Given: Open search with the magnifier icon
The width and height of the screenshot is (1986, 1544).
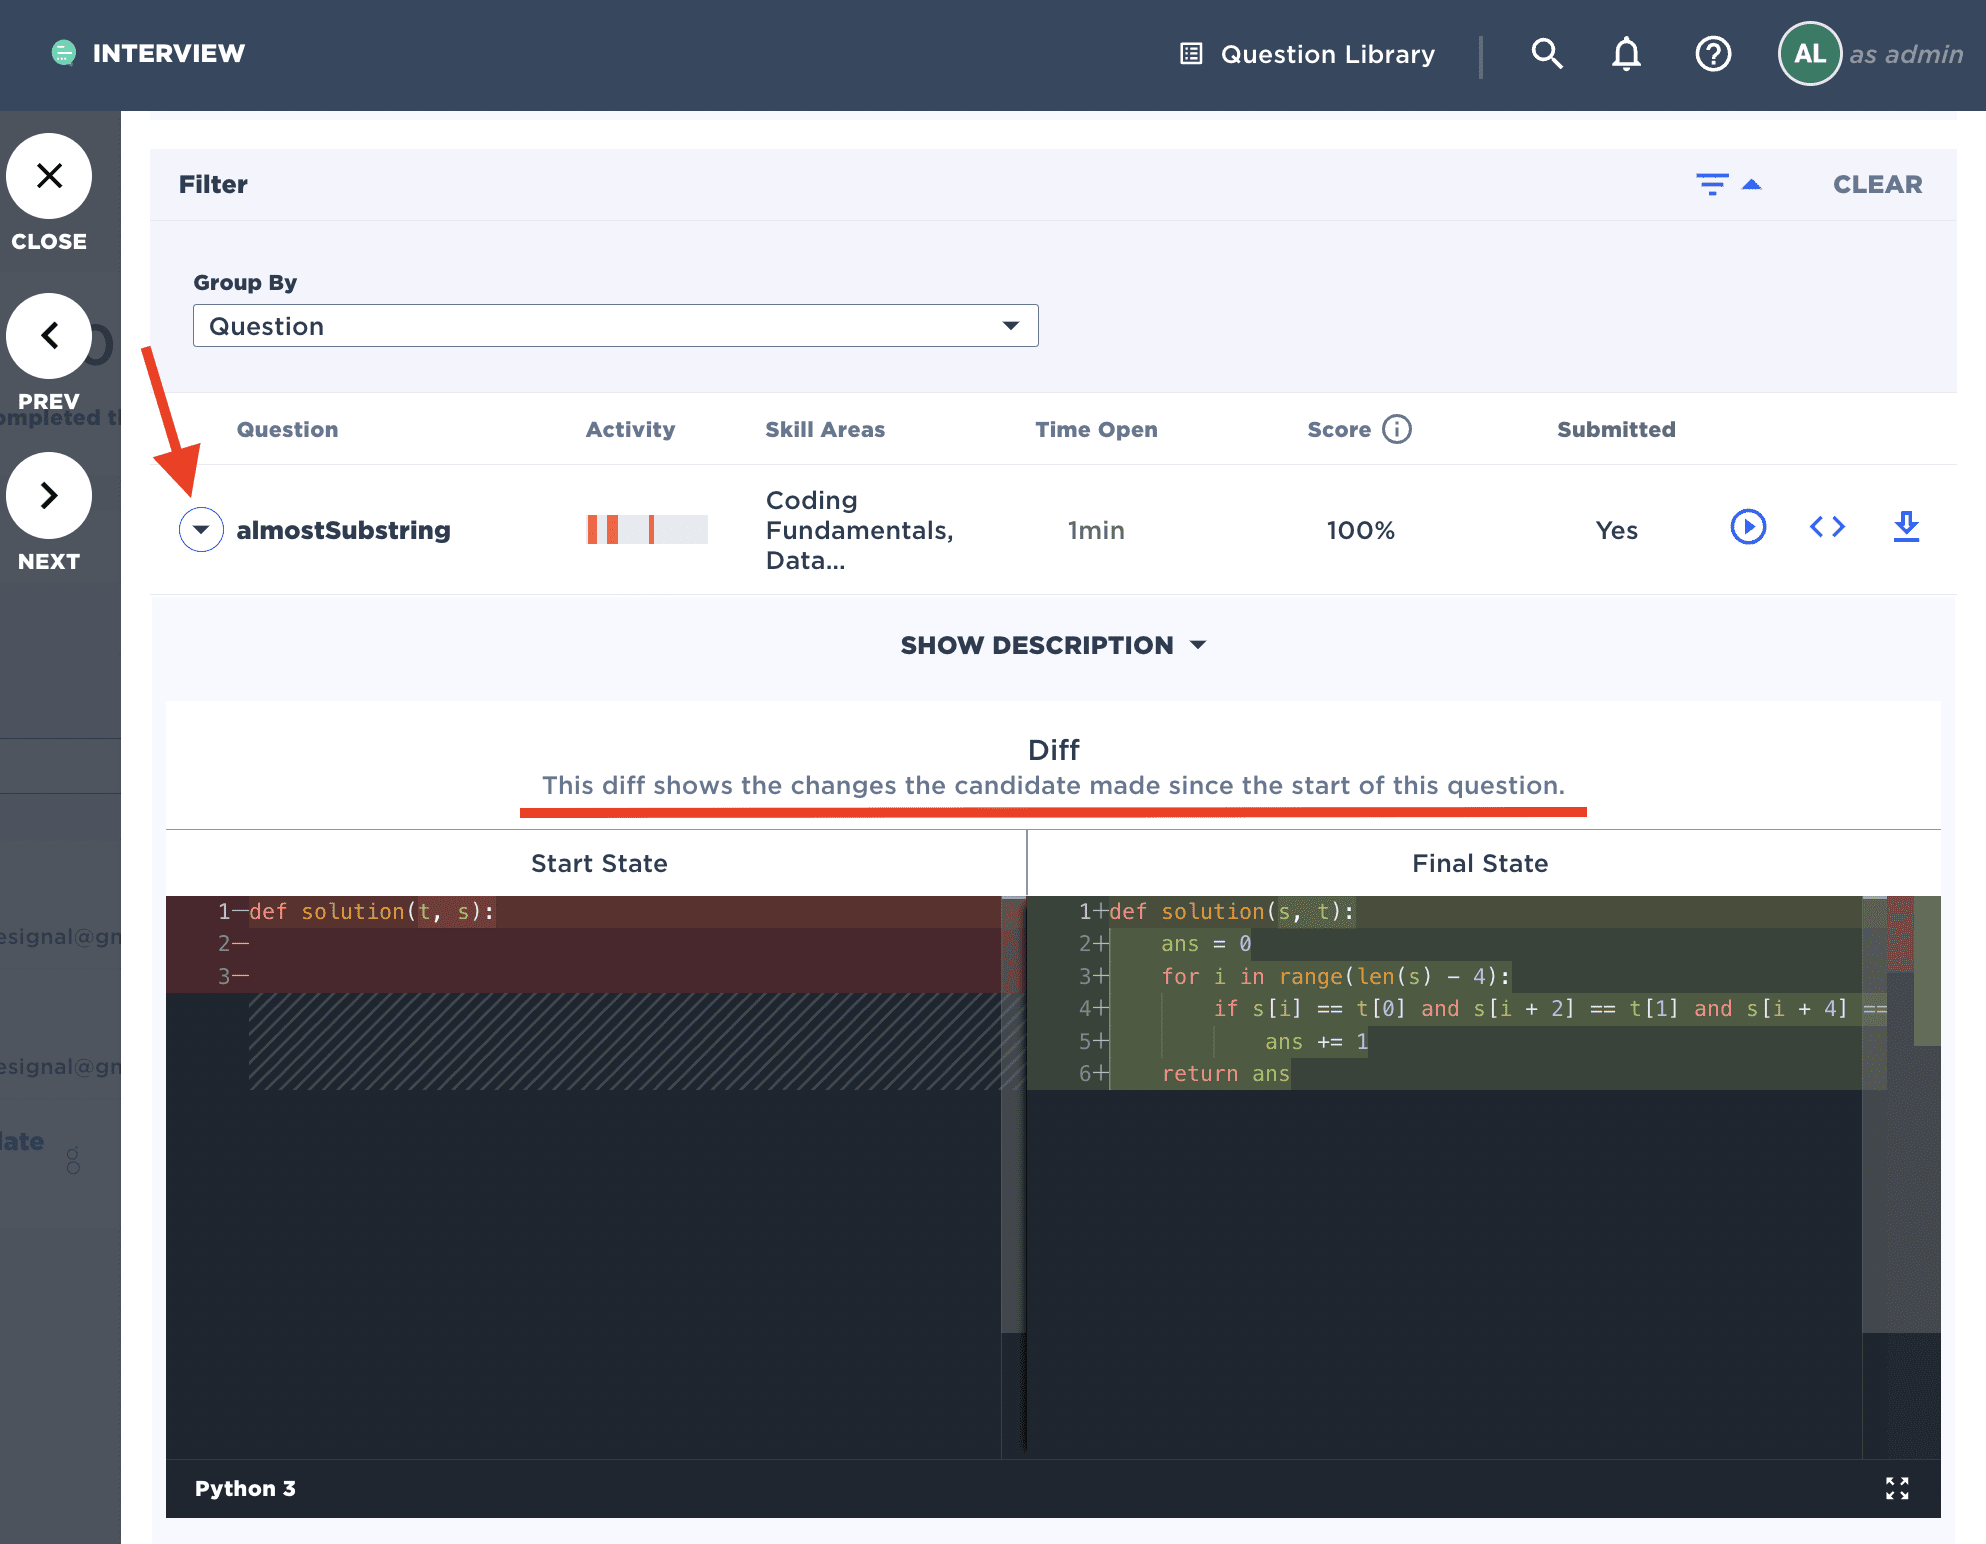Looking at the screenshot, I should (x=1546, y=53).
